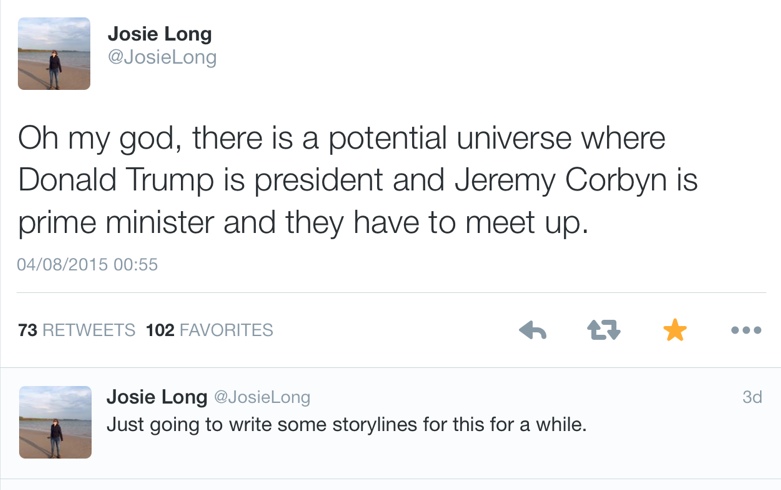Click 'potential universe' in the tweet text
This screenshot has width=781, height=490.
454,138
